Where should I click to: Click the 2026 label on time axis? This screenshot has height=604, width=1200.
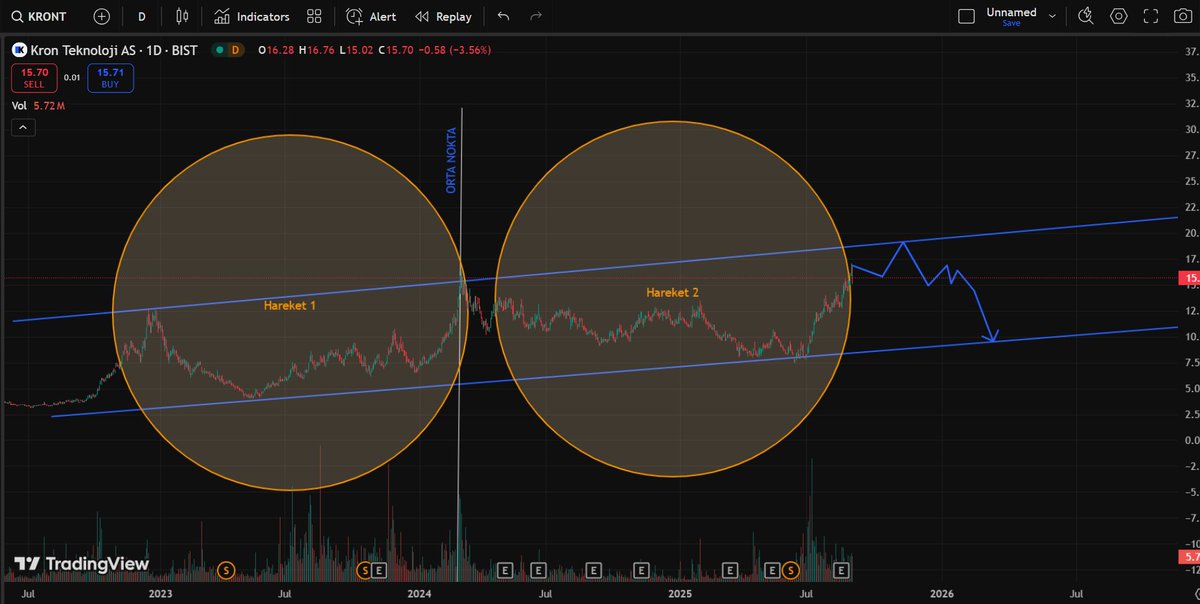coord(941,594)
